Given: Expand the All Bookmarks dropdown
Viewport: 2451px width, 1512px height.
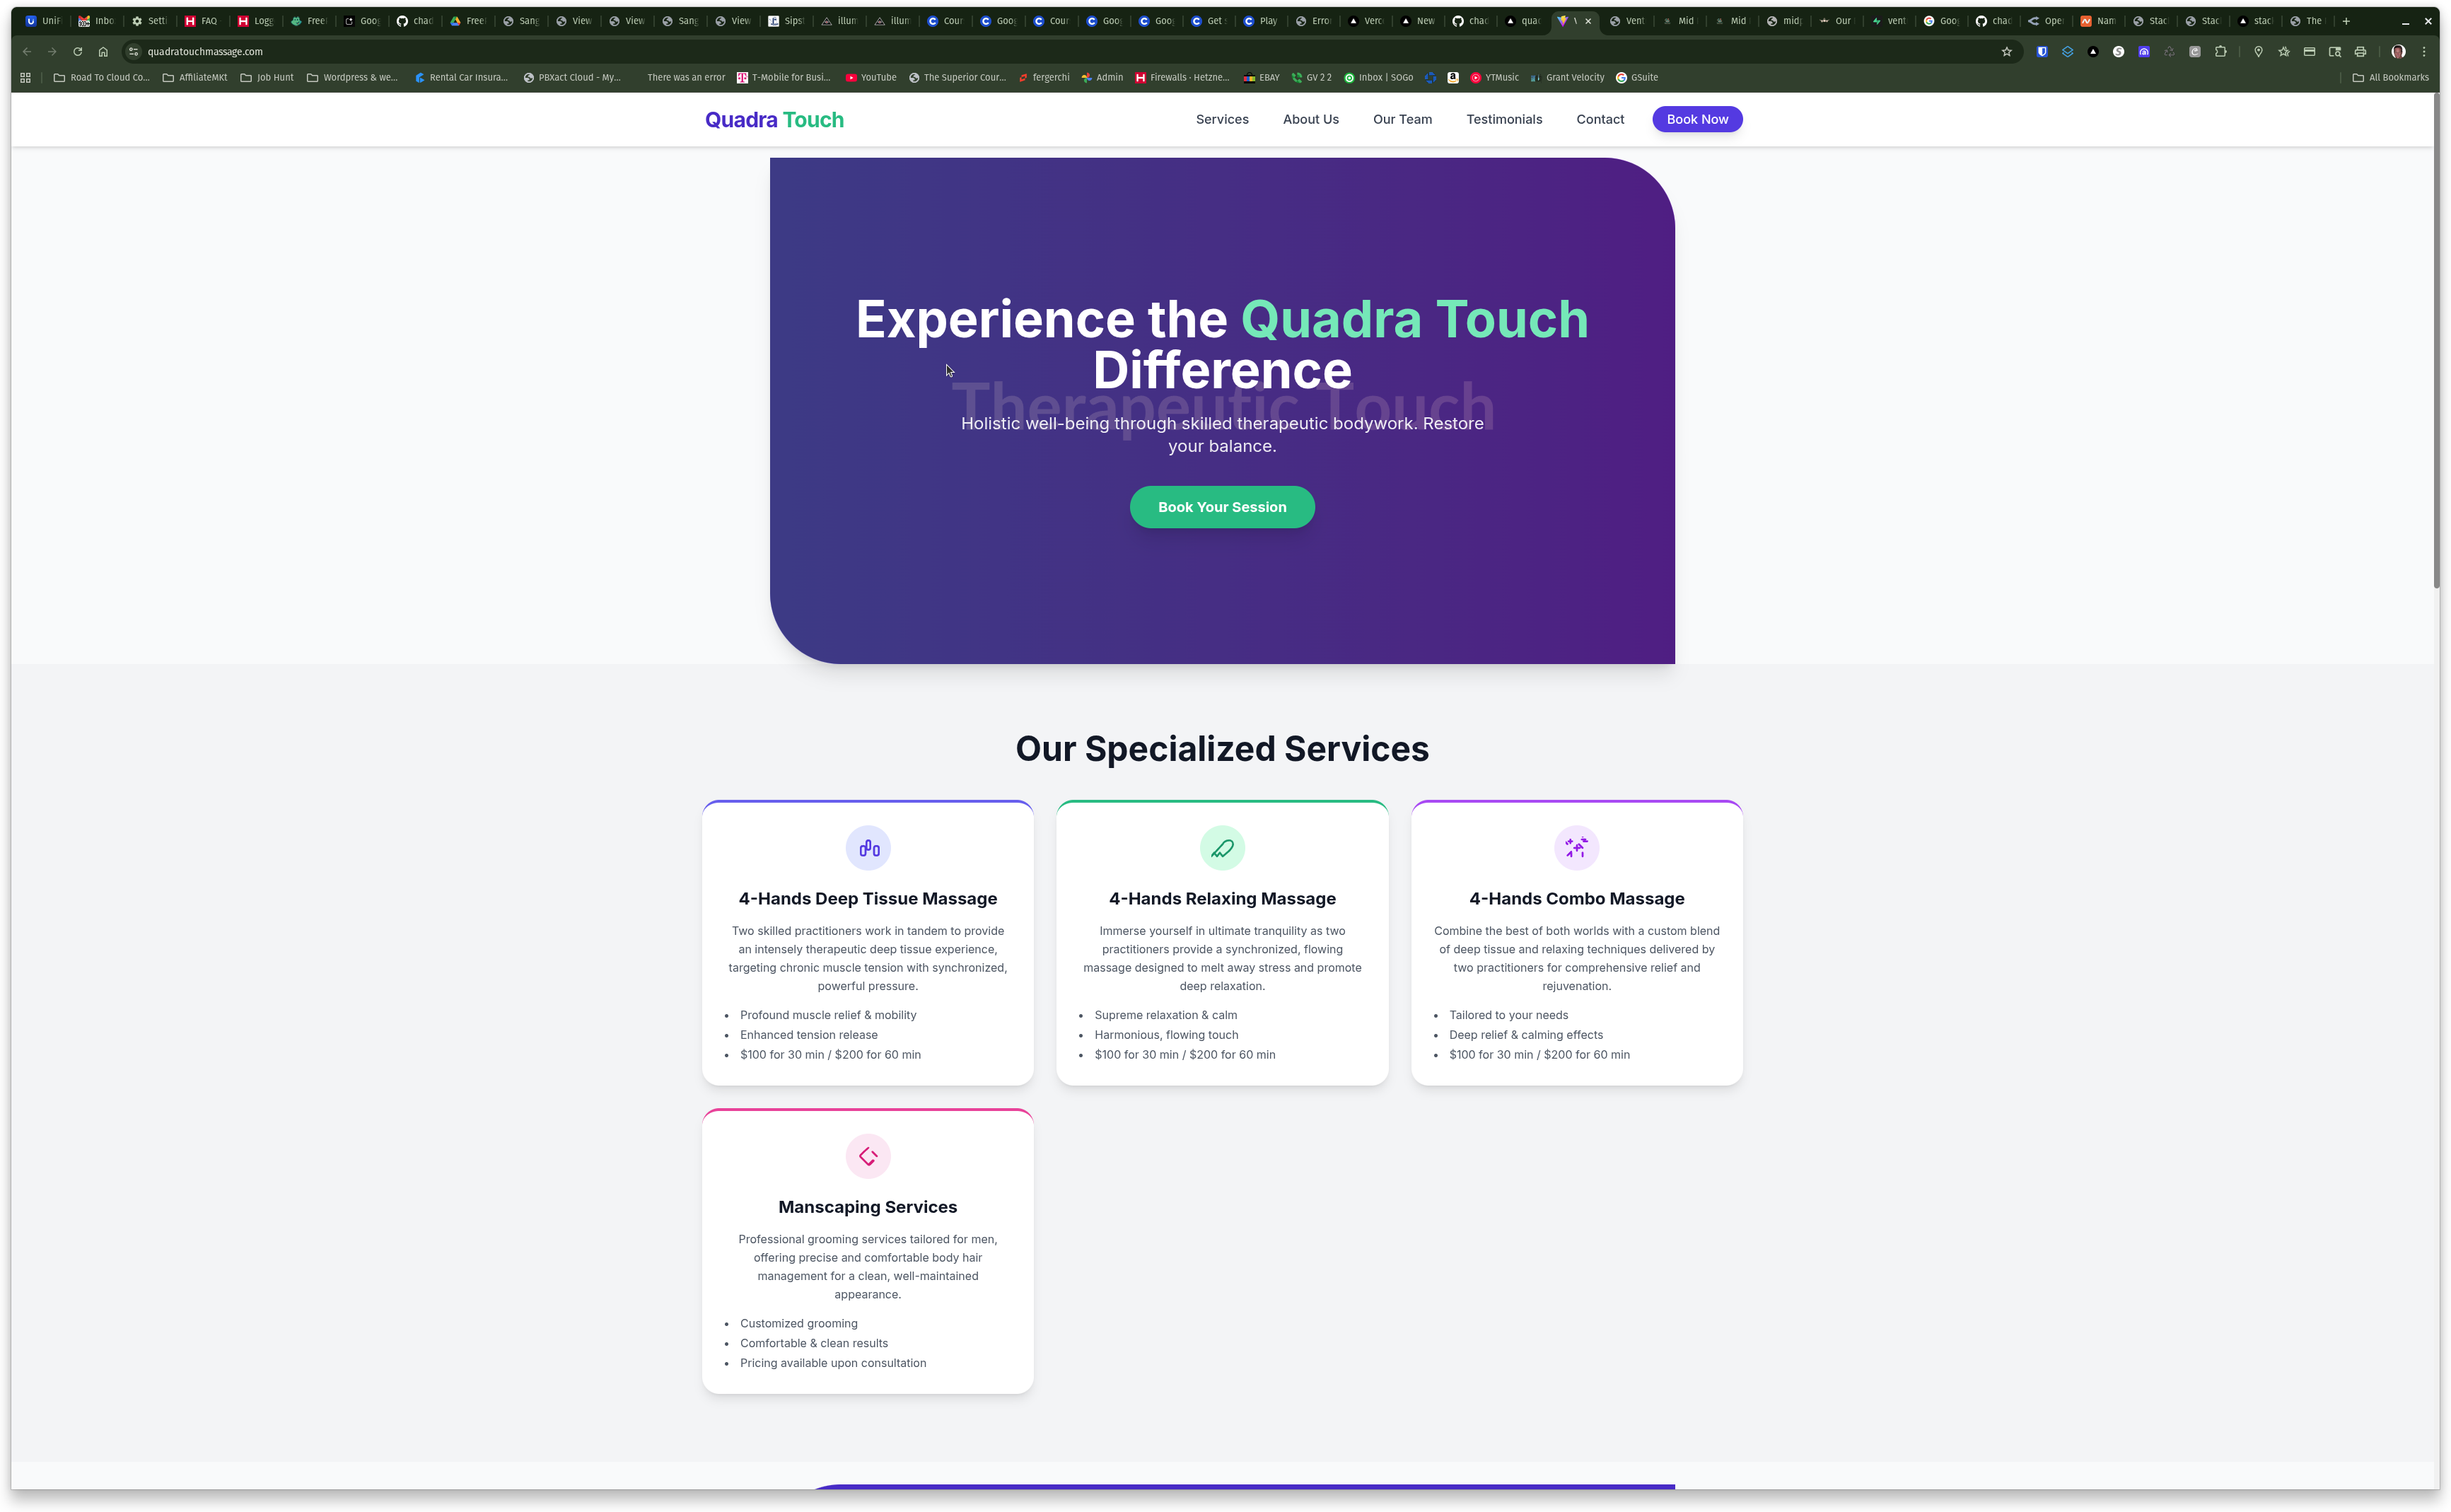Looking at the screenshot, I should pyautogui.click(x=2392, y=77).
